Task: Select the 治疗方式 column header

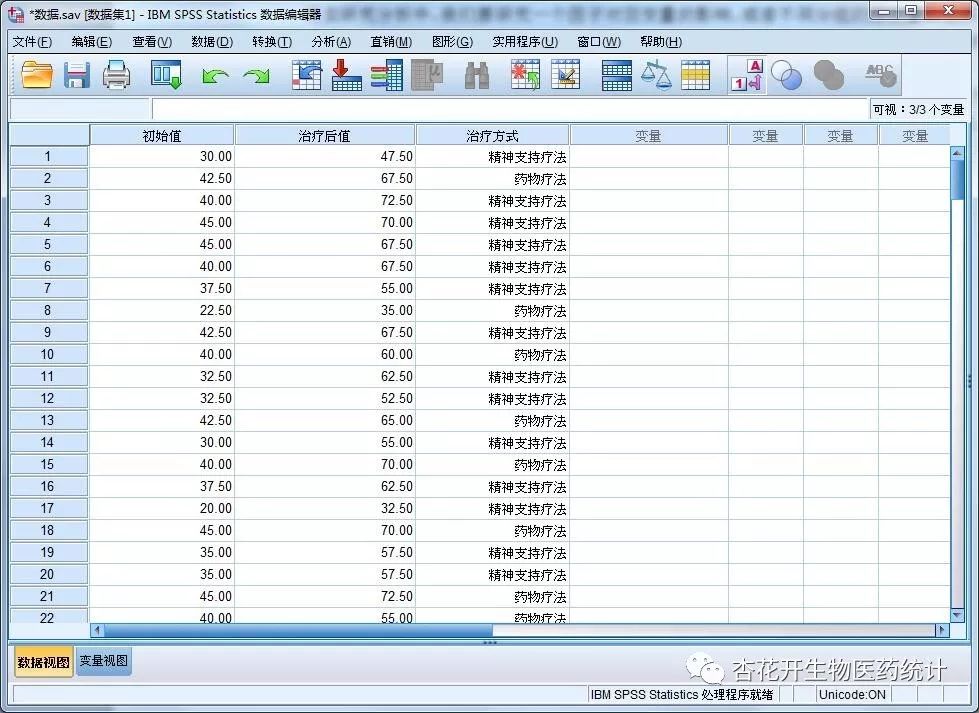Action: pyautogui.click(x=493, y=135)
